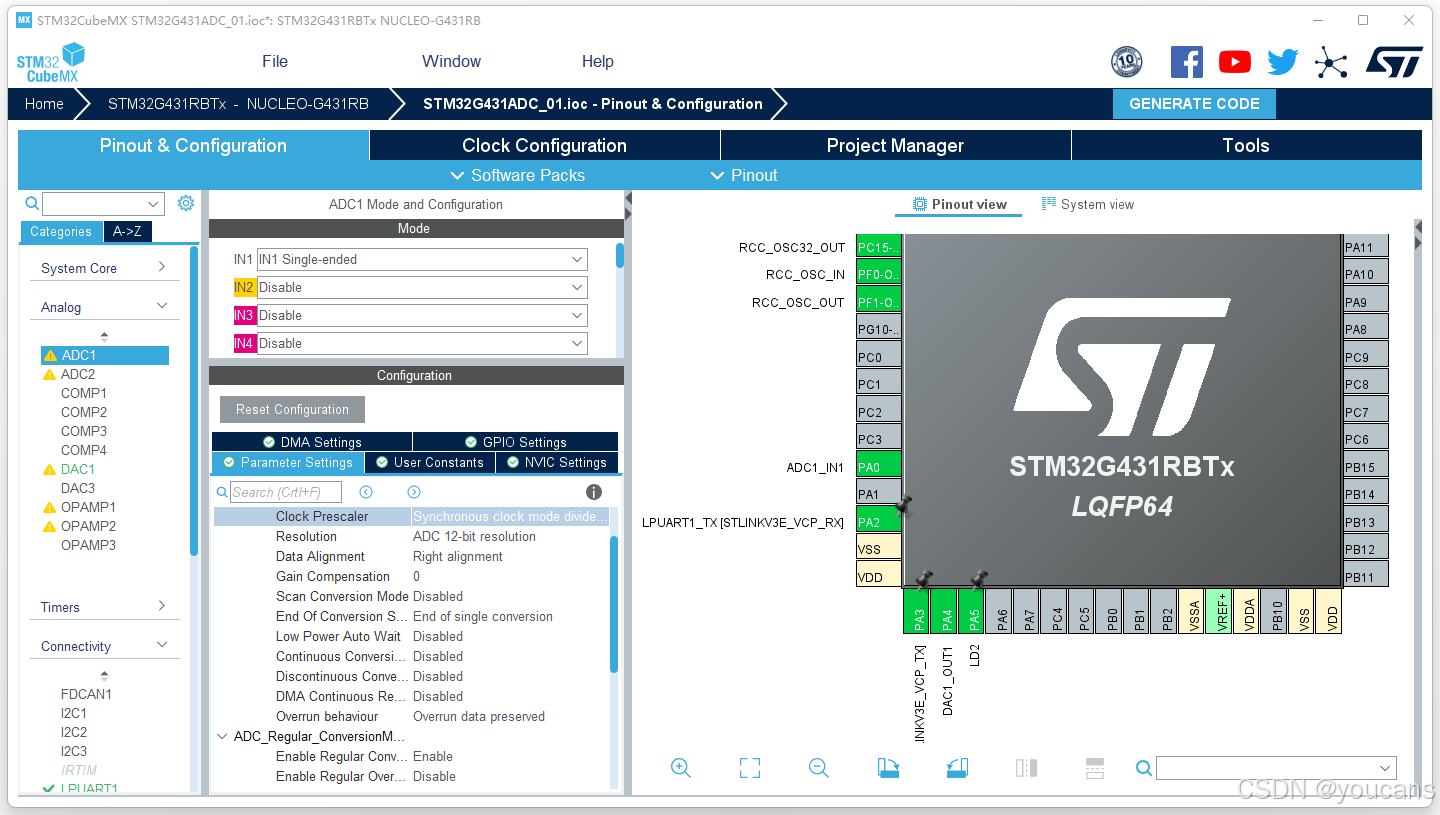Select OPAMP1 in the Analog list
This screenshot has height=815, width=1440.
pos(88,507)
